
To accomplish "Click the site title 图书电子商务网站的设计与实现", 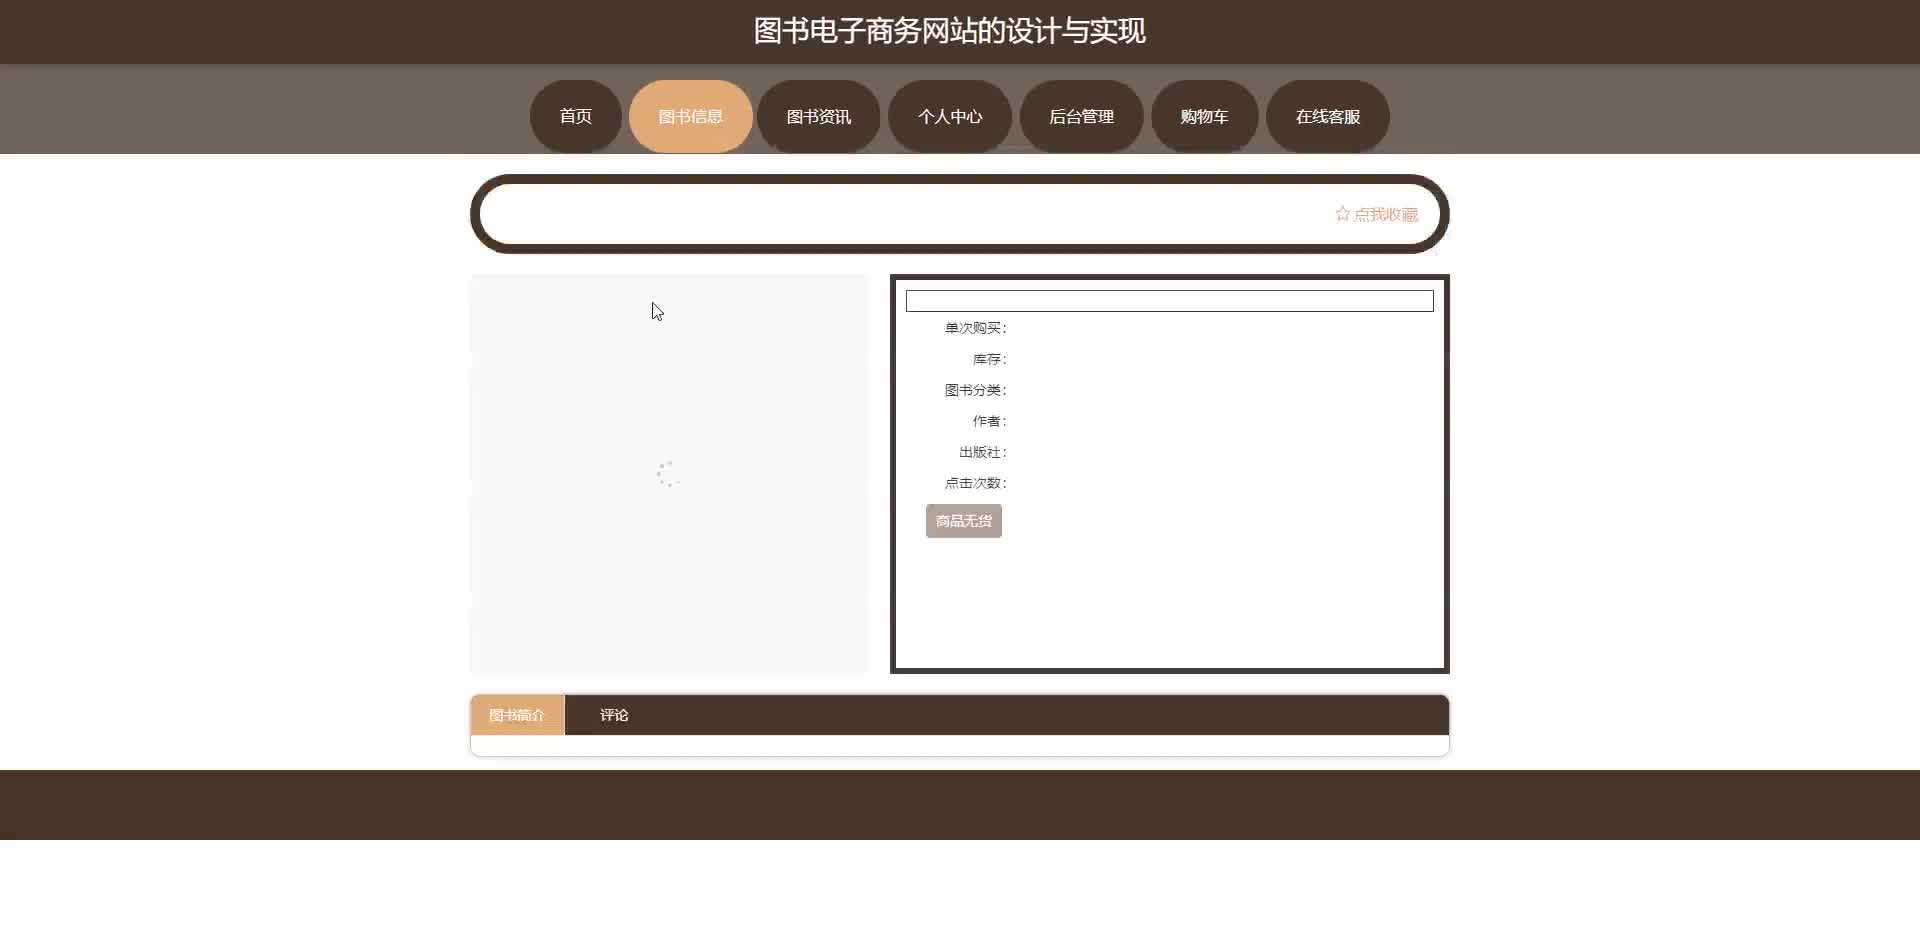I will click(x=949, y=31).
